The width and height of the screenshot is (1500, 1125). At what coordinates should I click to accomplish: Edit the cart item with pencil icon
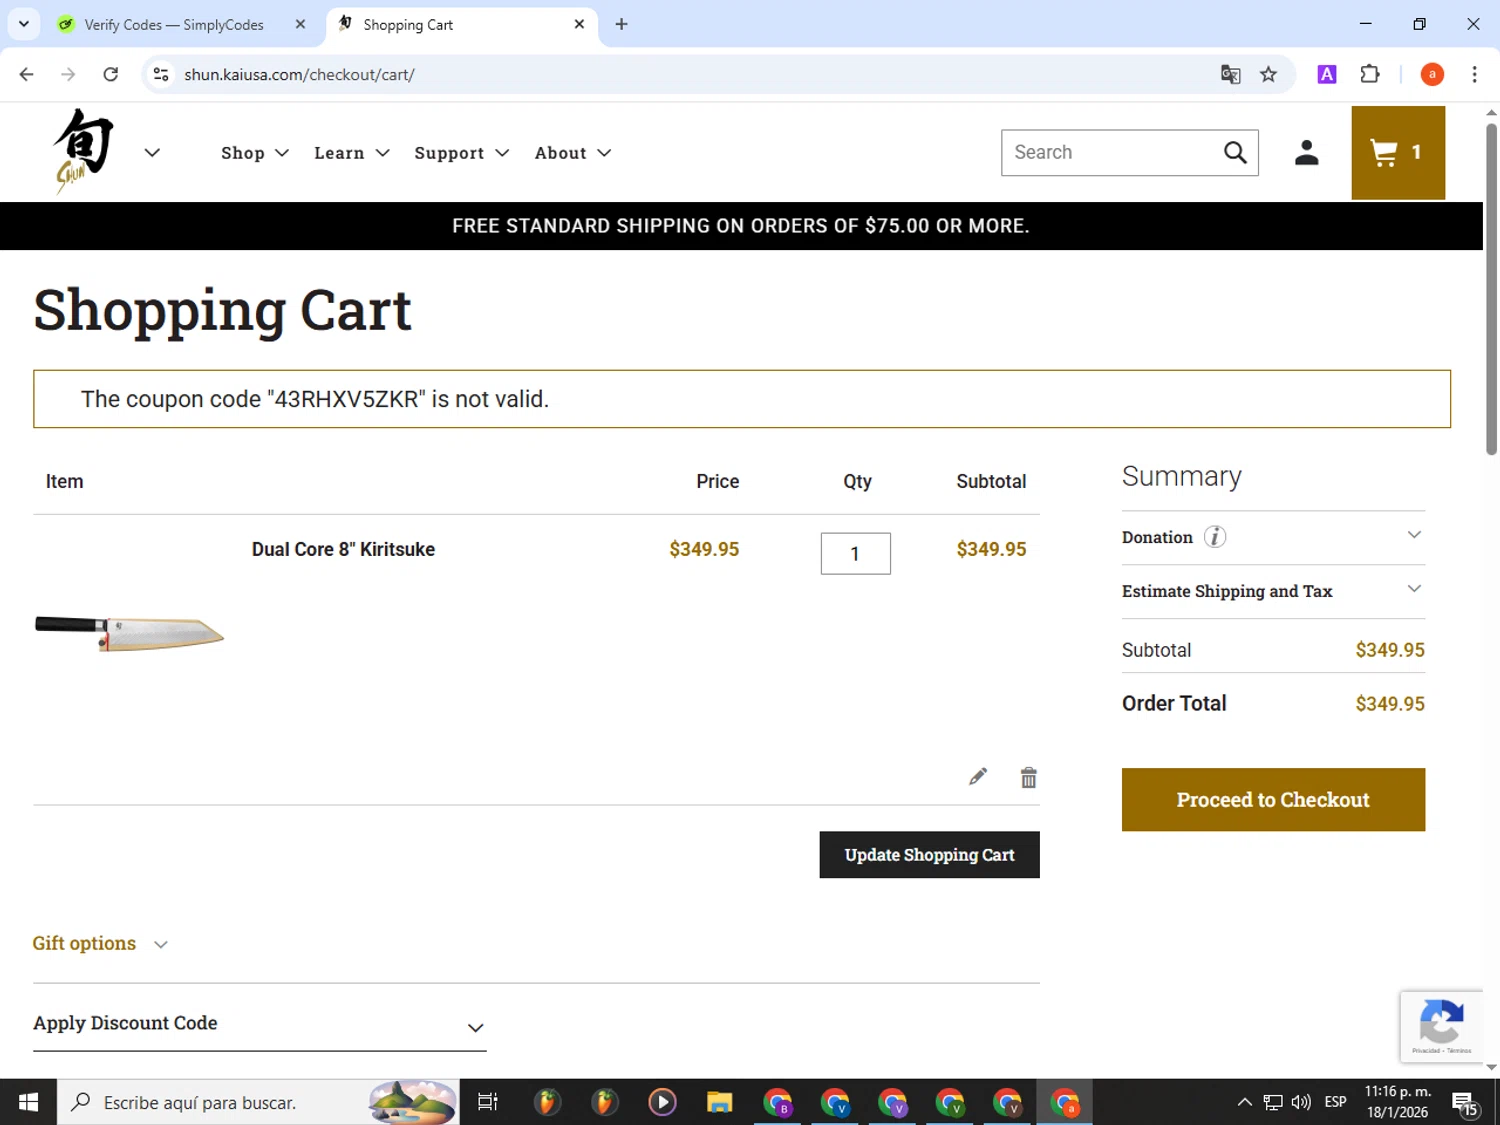(x=978, y=777)
